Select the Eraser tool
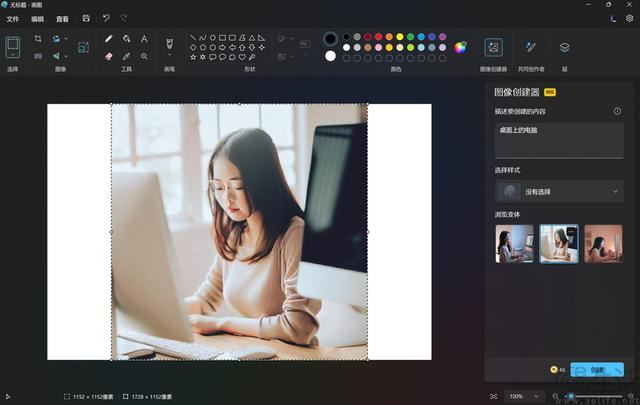640x405 pixels. 109,56
